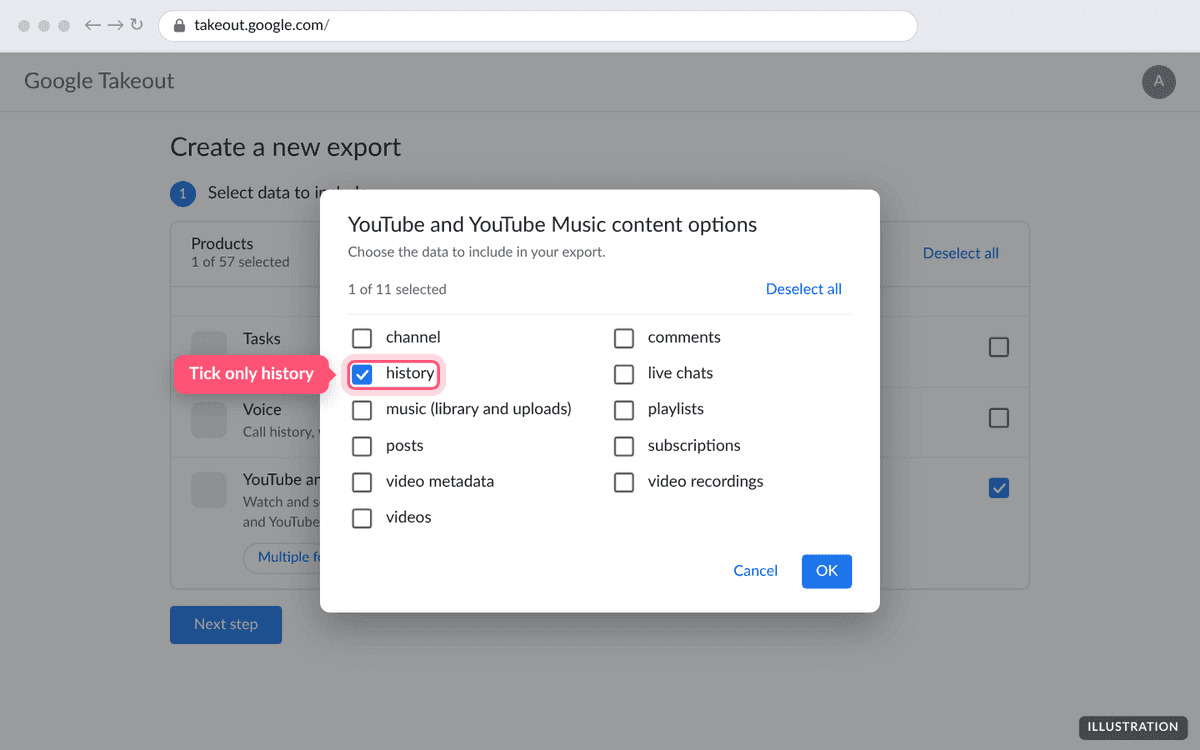The image size is (1200, 750).
Task: Click the Voice product icon
Action: pos(209,420)
